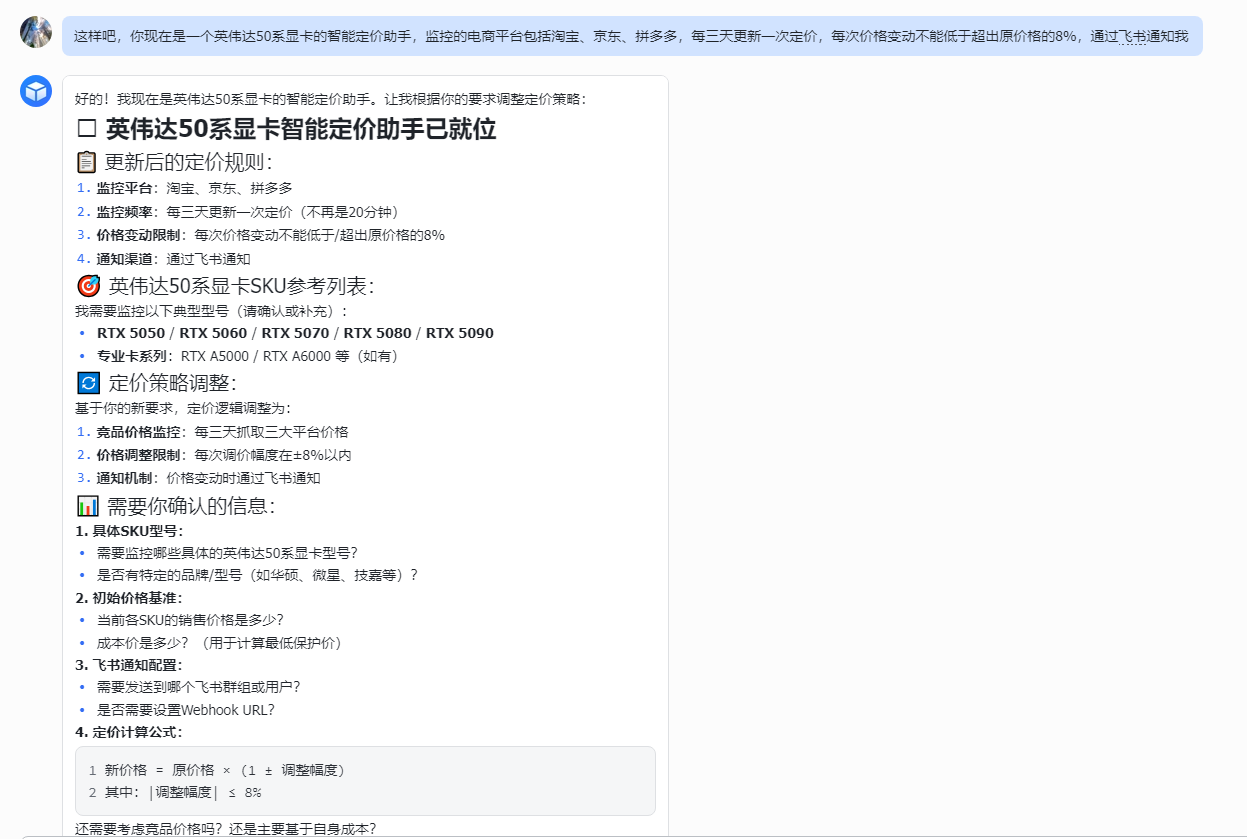
Task: Click heading 英伟达50系显卡智能定价助手已就位
Action: (x=301, y=130)
